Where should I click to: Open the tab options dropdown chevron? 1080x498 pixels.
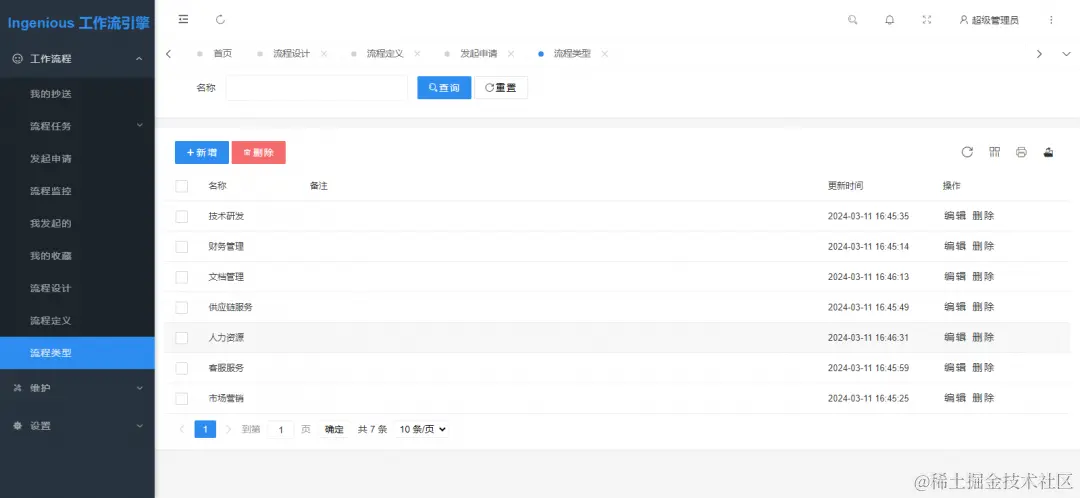tap(1067, 54)
